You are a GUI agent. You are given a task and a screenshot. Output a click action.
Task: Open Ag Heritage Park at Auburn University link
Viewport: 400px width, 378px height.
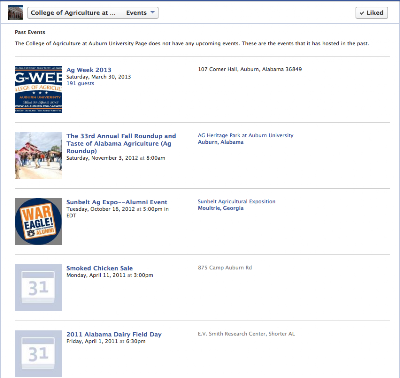245,135
